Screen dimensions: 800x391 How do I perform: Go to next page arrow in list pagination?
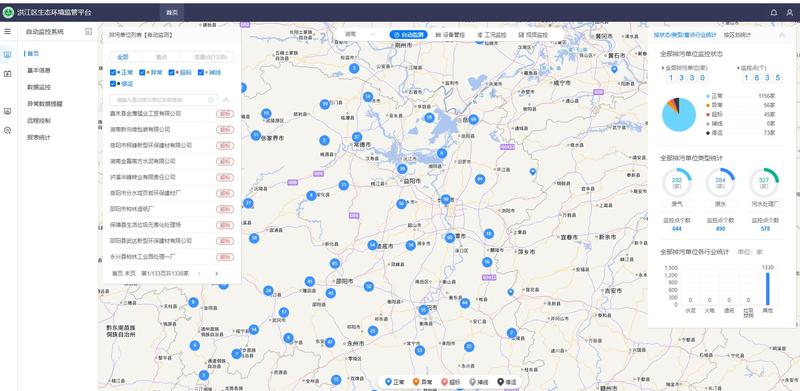tap(216, 274)
